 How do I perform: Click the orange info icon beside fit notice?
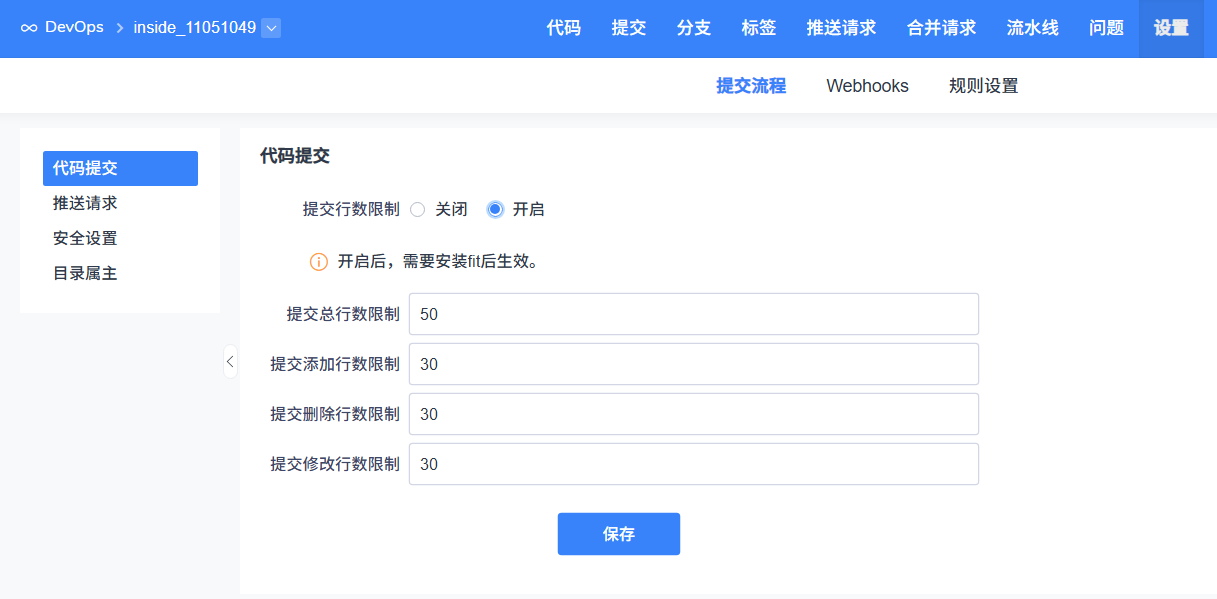click(319, 262)
